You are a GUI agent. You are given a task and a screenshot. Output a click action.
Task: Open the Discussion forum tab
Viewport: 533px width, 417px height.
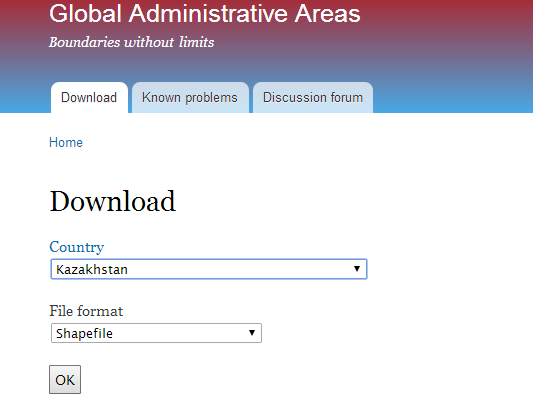313,98
